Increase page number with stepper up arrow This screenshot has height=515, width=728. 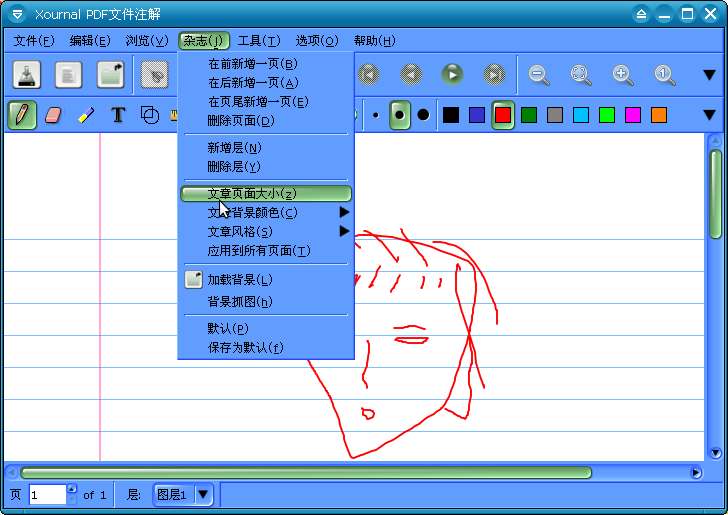click(x=72, y=489)
